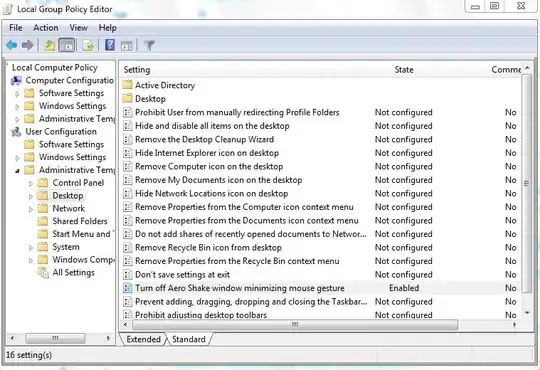This screenshot has width=540, height=370.
Task: Open the View menu
Action: pyautogui.click(x=79, y=28)
